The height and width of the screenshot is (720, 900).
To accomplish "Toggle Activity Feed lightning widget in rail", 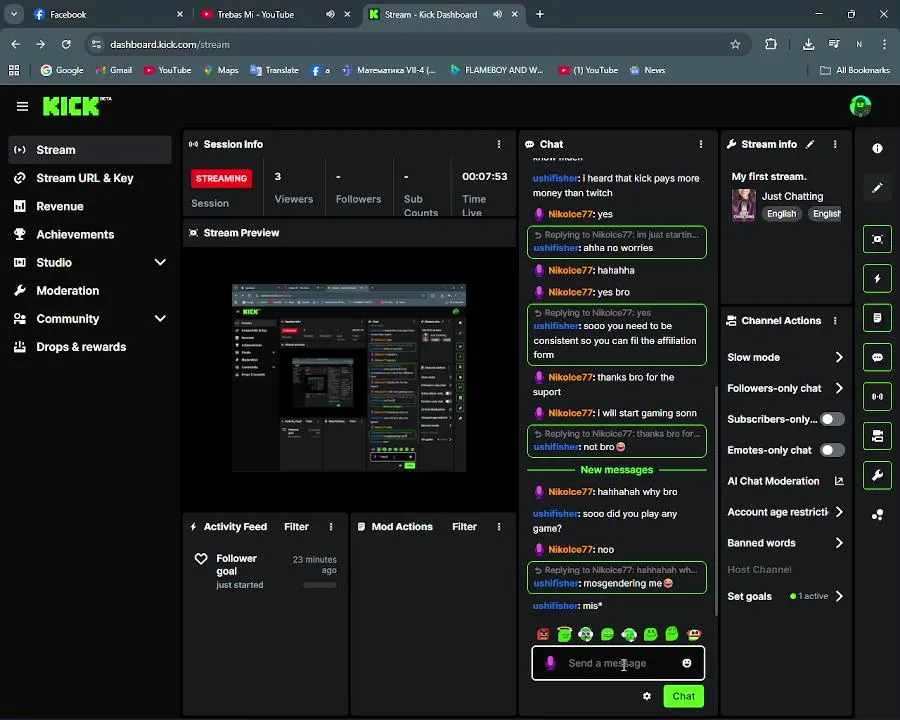I will tap(877, 278).
